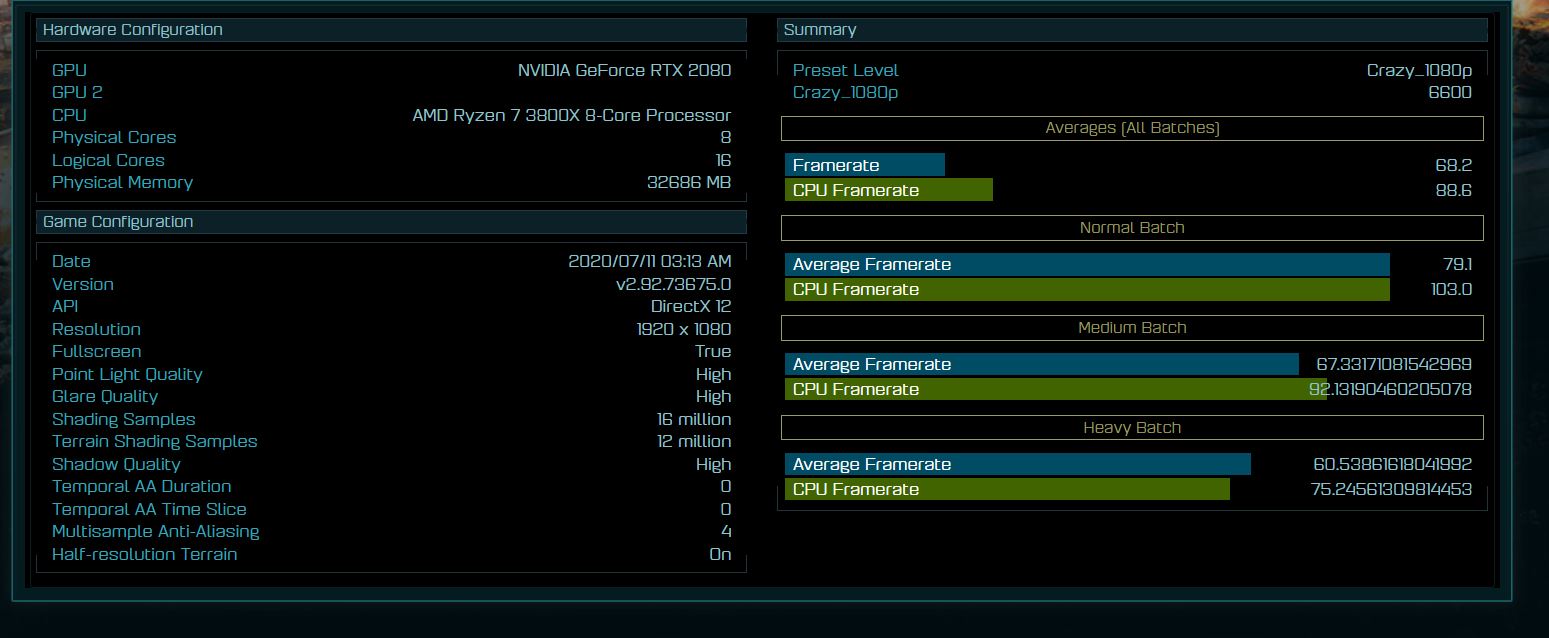Screen dimensions: 1549x638
Task: Click the Heavy Batch CPU Framerate bar
Action: pos(1007,490)
